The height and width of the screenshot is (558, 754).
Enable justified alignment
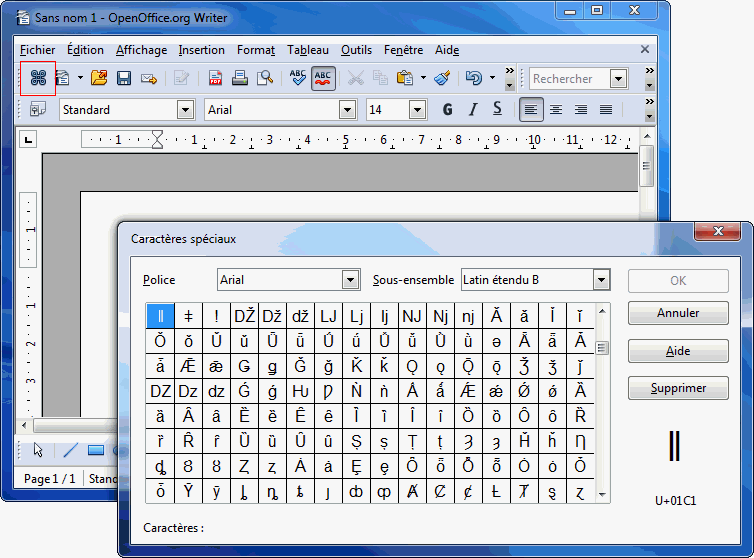click(x=606, y=110)
